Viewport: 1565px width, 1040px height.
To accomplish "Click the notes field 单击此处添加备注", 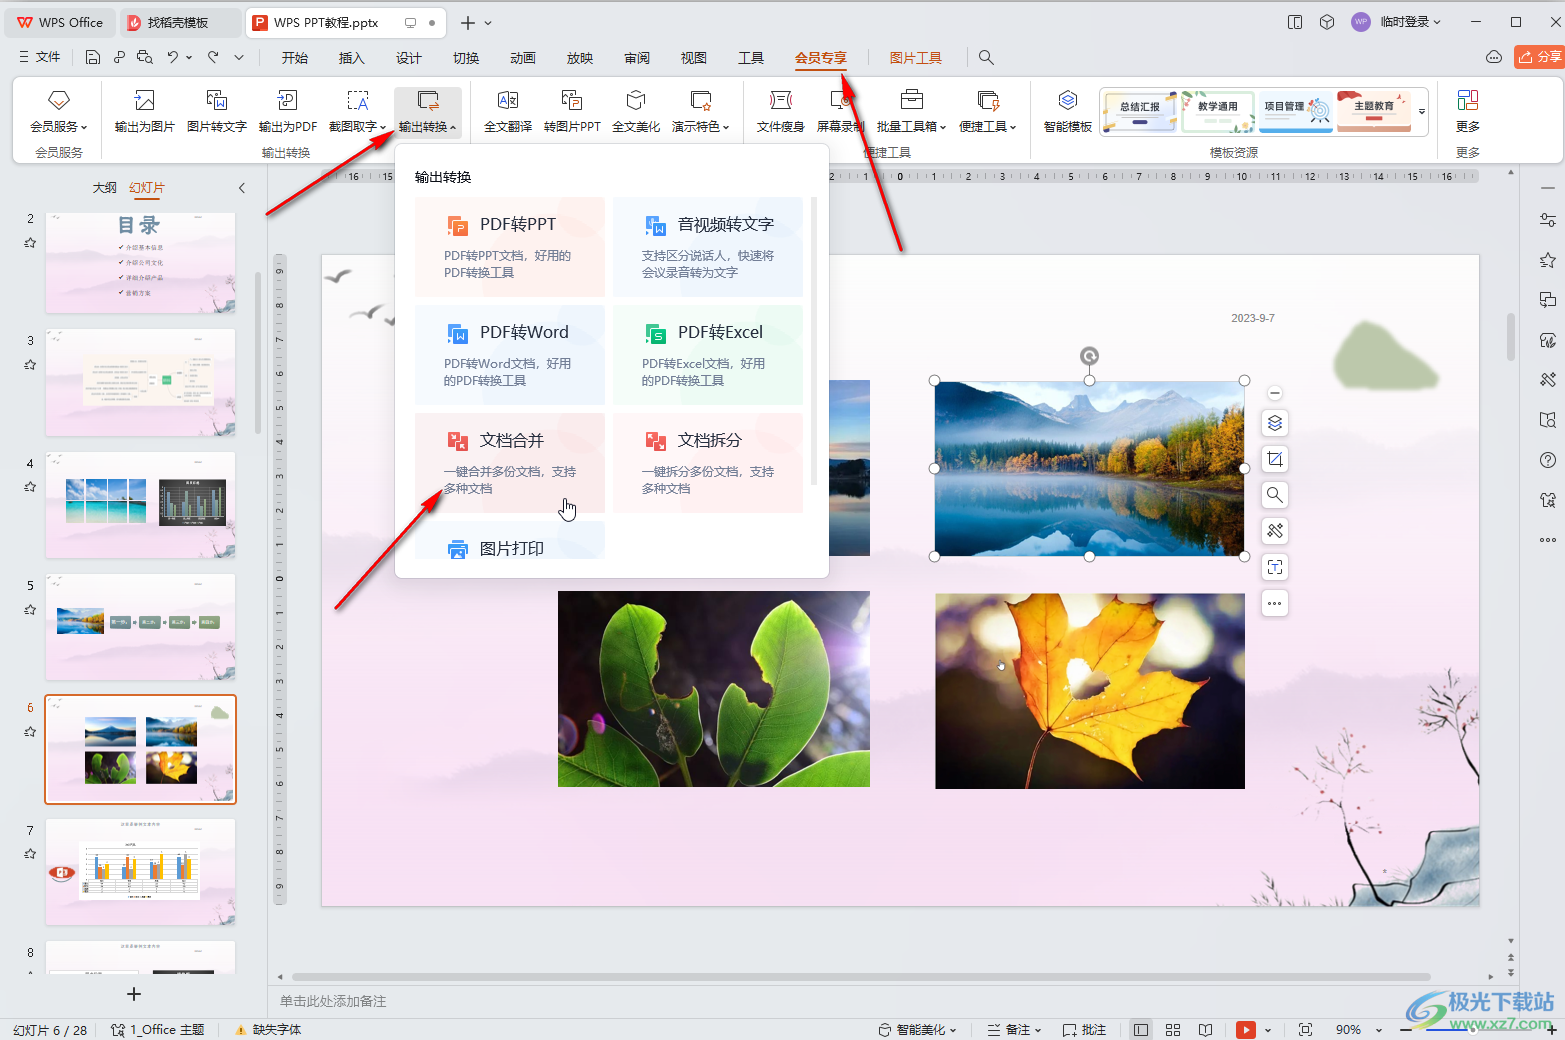I will [333, 1001].
